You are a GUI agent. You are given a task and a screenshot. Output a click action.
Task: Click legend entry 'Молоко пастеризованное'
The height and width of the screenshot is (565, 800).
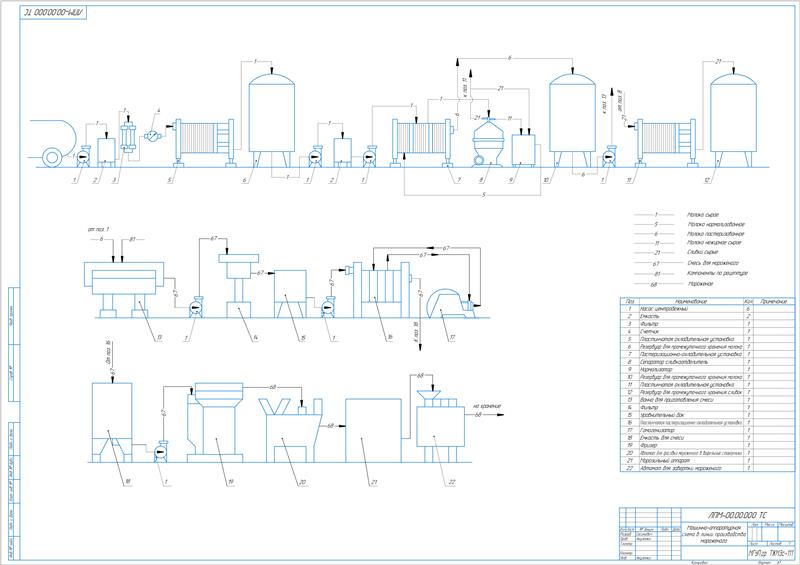716,234
